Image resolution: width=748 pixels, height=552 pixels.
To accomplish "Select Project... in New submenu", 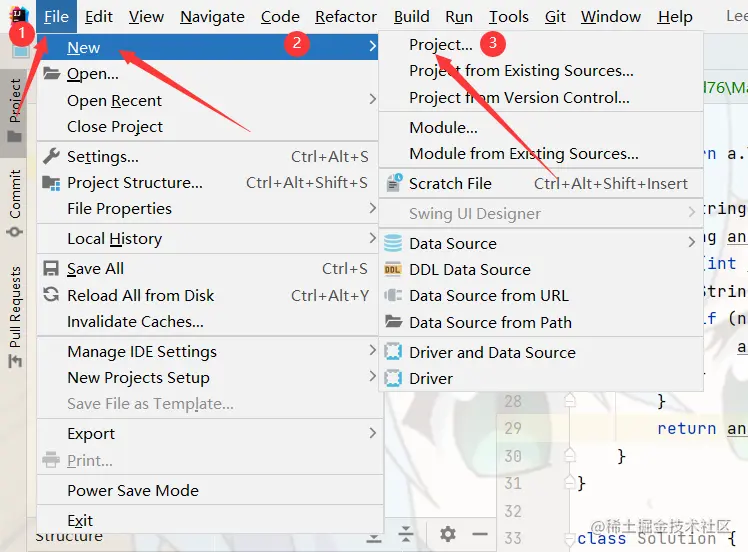I will pos(441,44).
